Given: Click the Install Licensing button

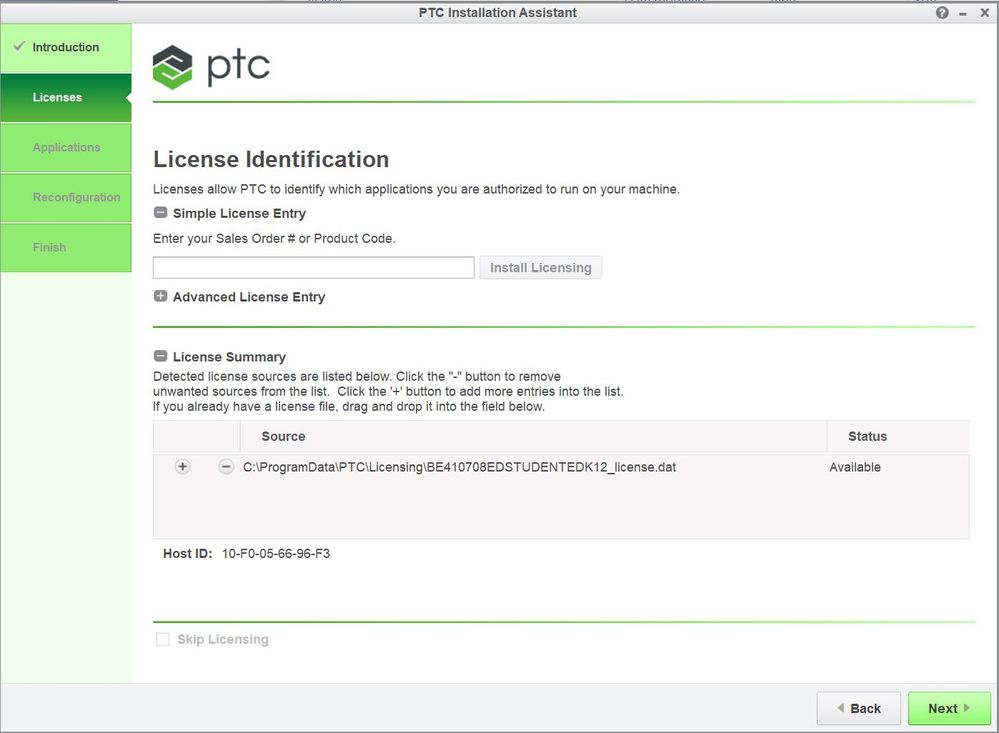Looking at the screenshot, I should pyautogui.click(x=540, y=268).
